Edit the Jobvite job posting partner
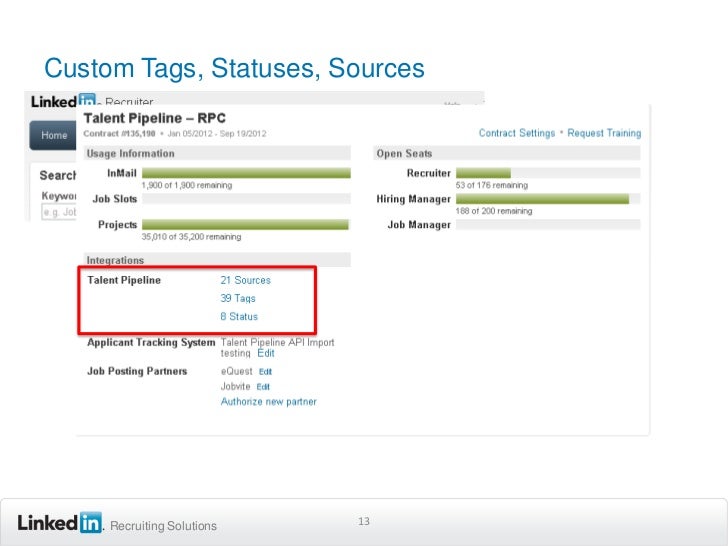Viewport: 728px width, 546px height. click(263, 387)
